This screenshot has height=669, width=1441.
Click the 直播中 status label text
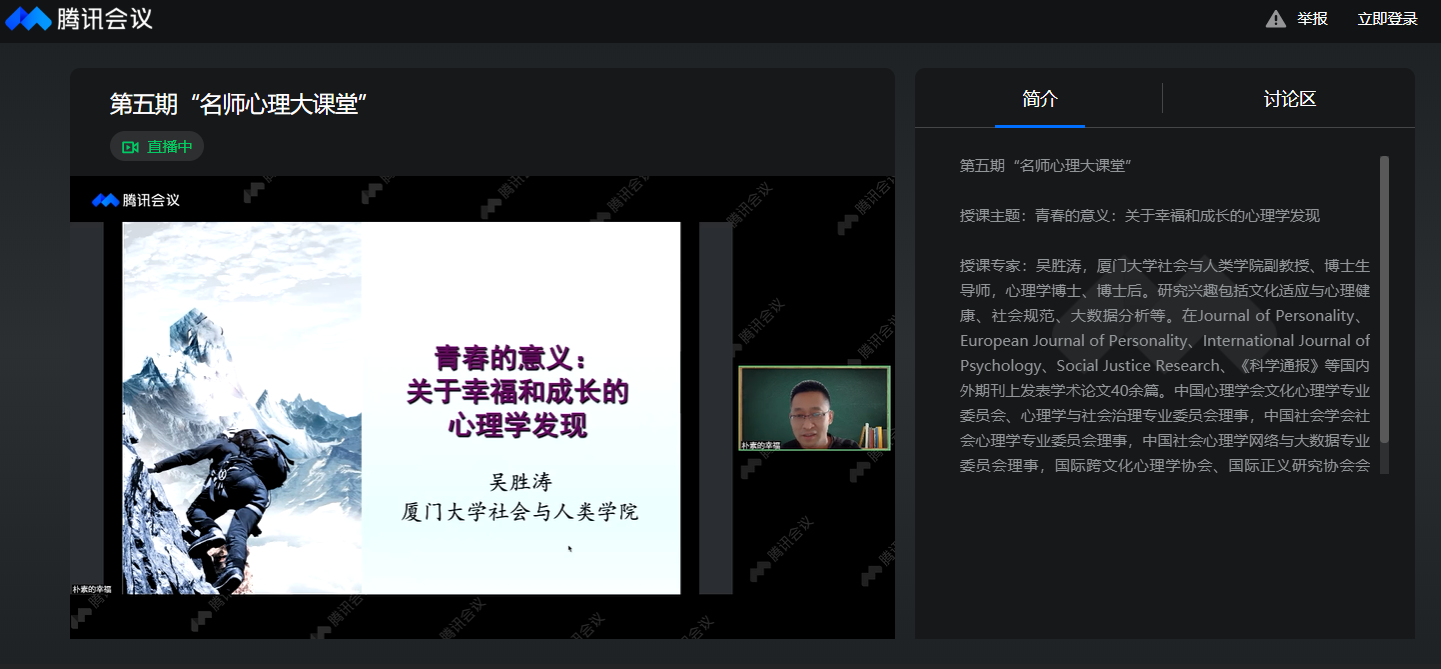170,147
